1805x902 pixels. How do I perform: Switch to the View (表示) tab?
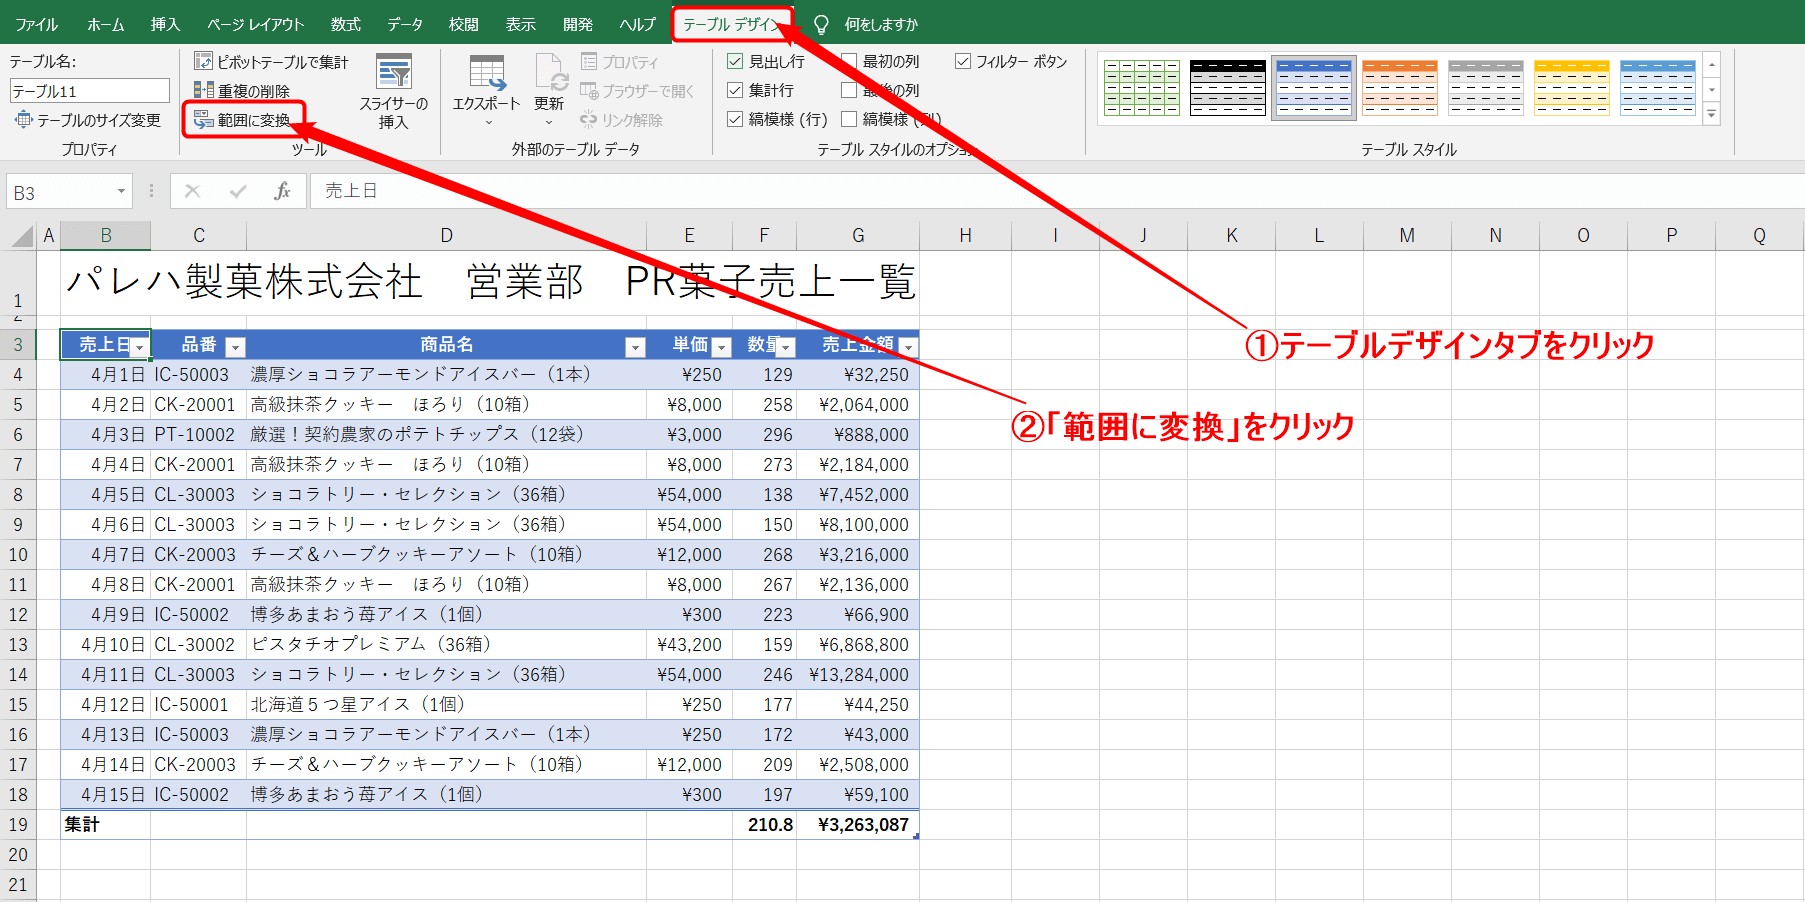[520, 24]
